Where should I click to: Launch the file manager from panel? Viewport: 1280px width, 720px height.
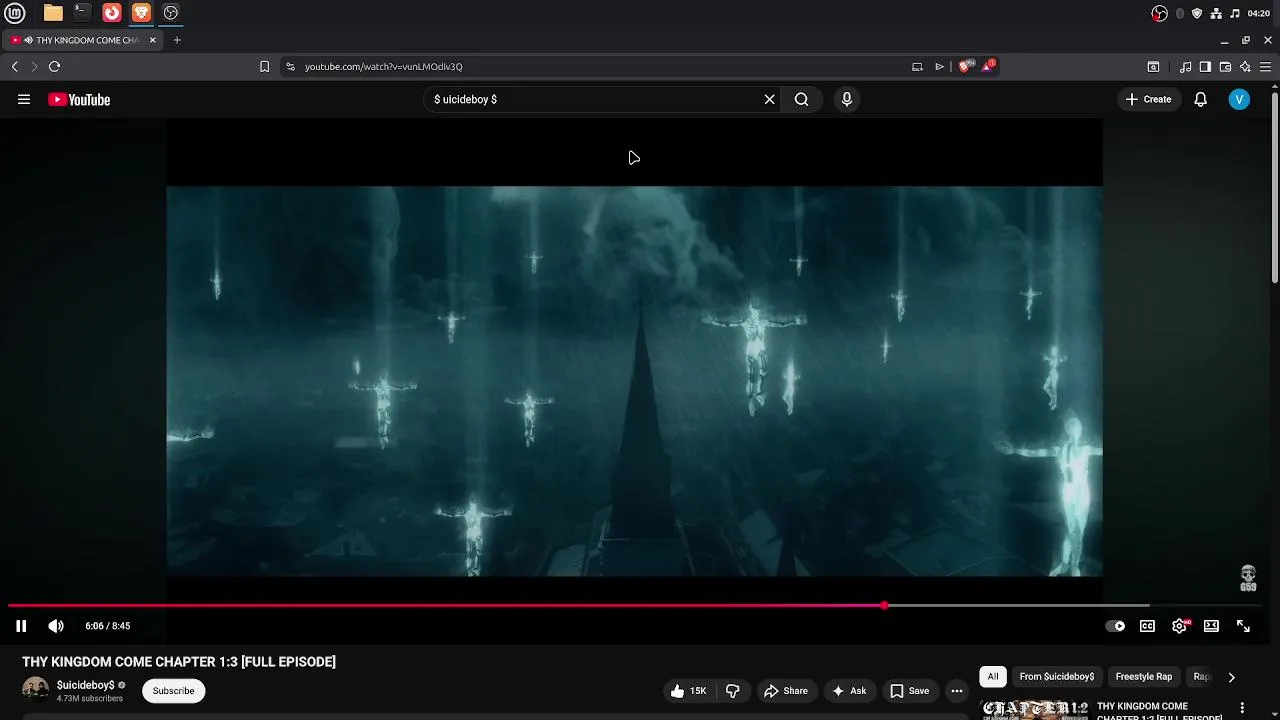(x=53, y=13)
